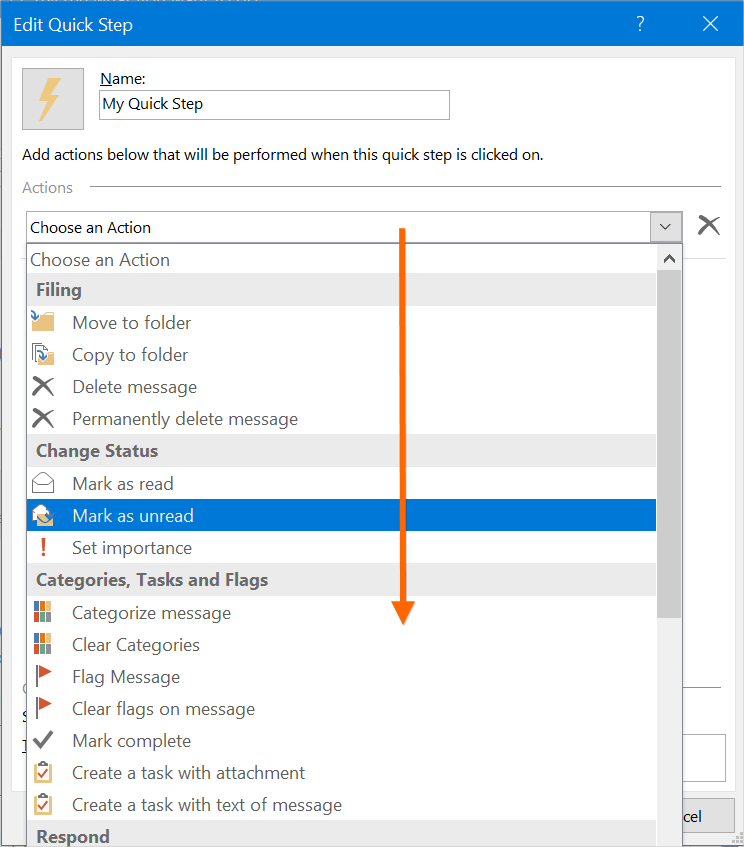744x847 pixels.
Task: Pick Clear Categories from the action list
Action: 136,645
